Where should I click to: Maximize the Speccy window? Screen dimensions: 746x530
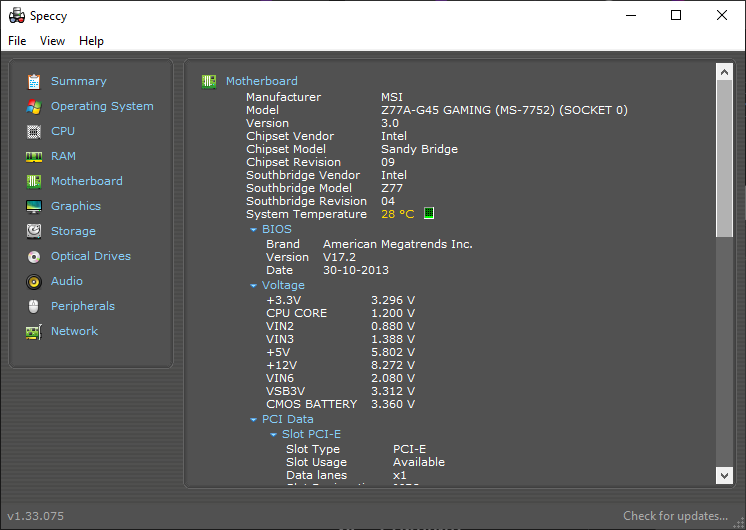(676, 16)
